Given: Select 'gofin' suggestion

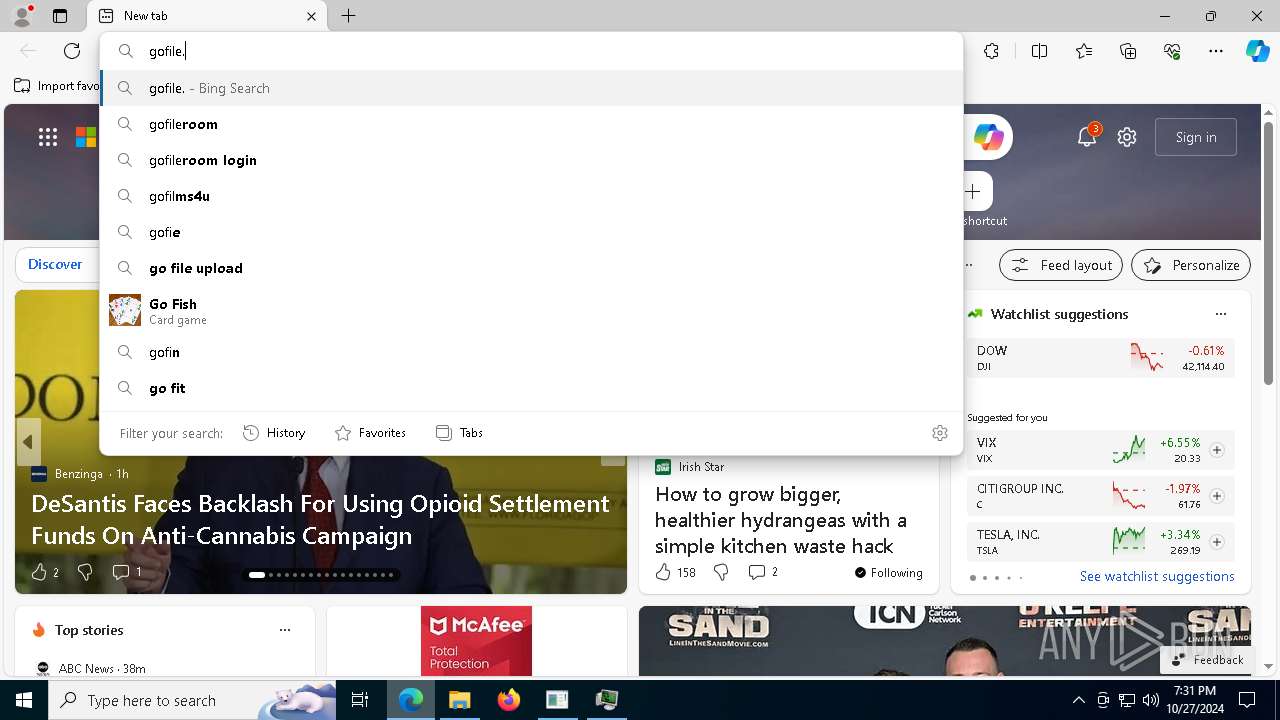Looking at the screenshot, I should [531, 352].
